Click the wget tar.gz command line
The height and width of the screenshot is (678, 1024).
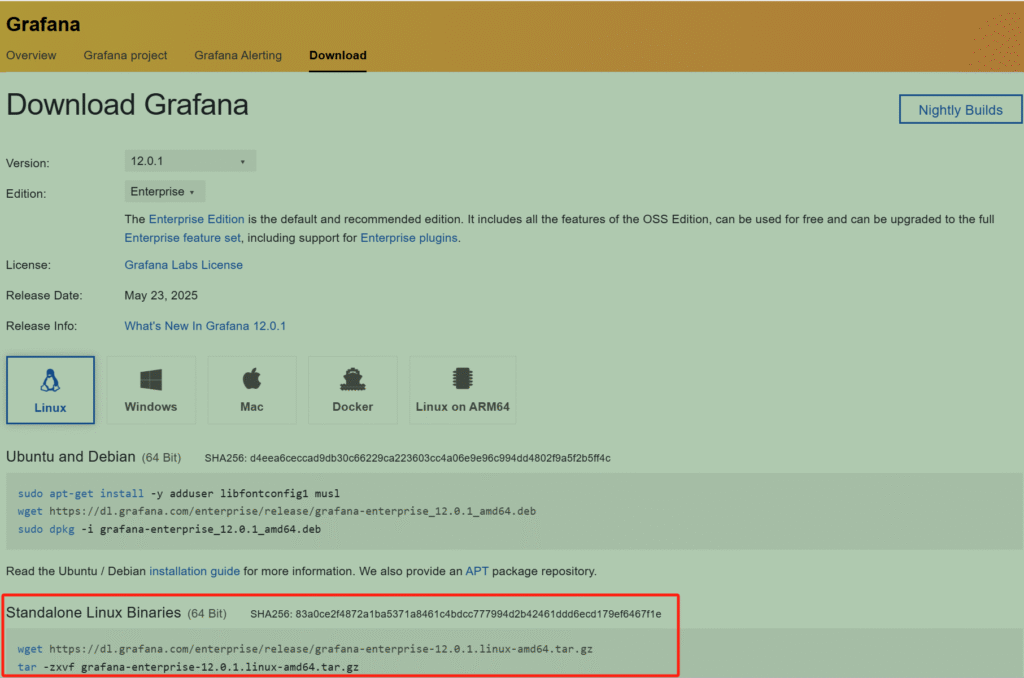[305, 649]
